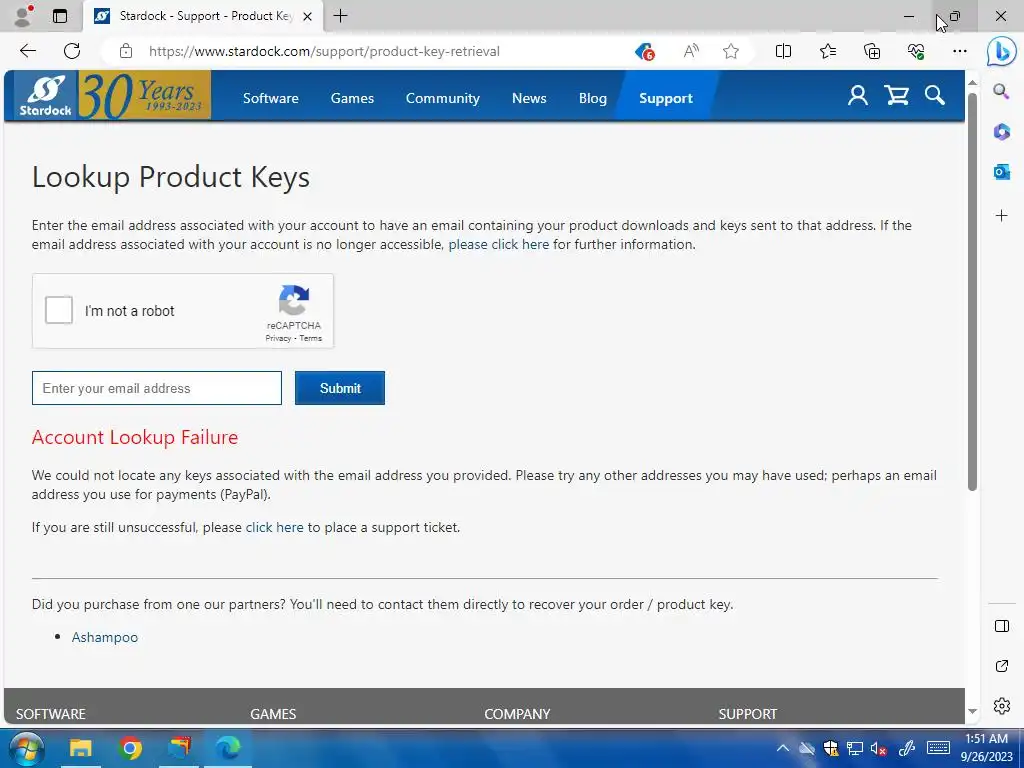Click the COMPANY footer heading
This screenshot has height=768, width=1024.
tap(517, 714)
